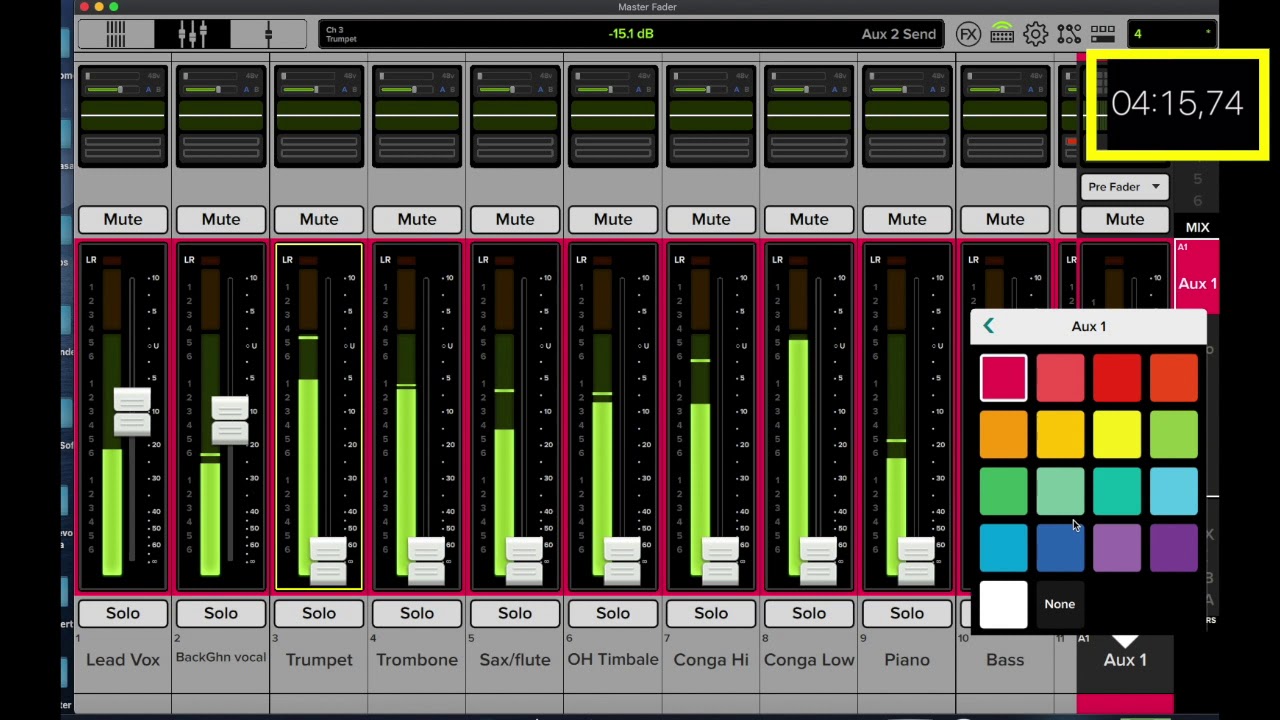This screenshot has height=720, width=1280.
Task: Open the quick access panel icon
Action: point(1103,34)
